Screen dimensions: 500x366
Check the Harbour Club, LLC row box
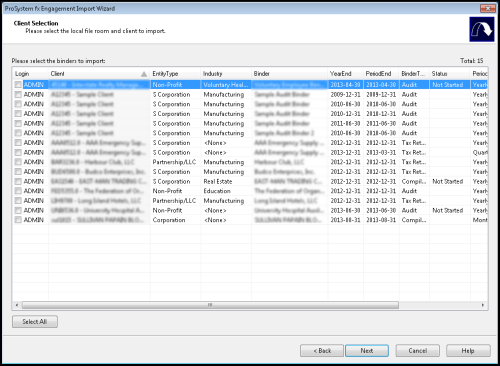(18, 162)
